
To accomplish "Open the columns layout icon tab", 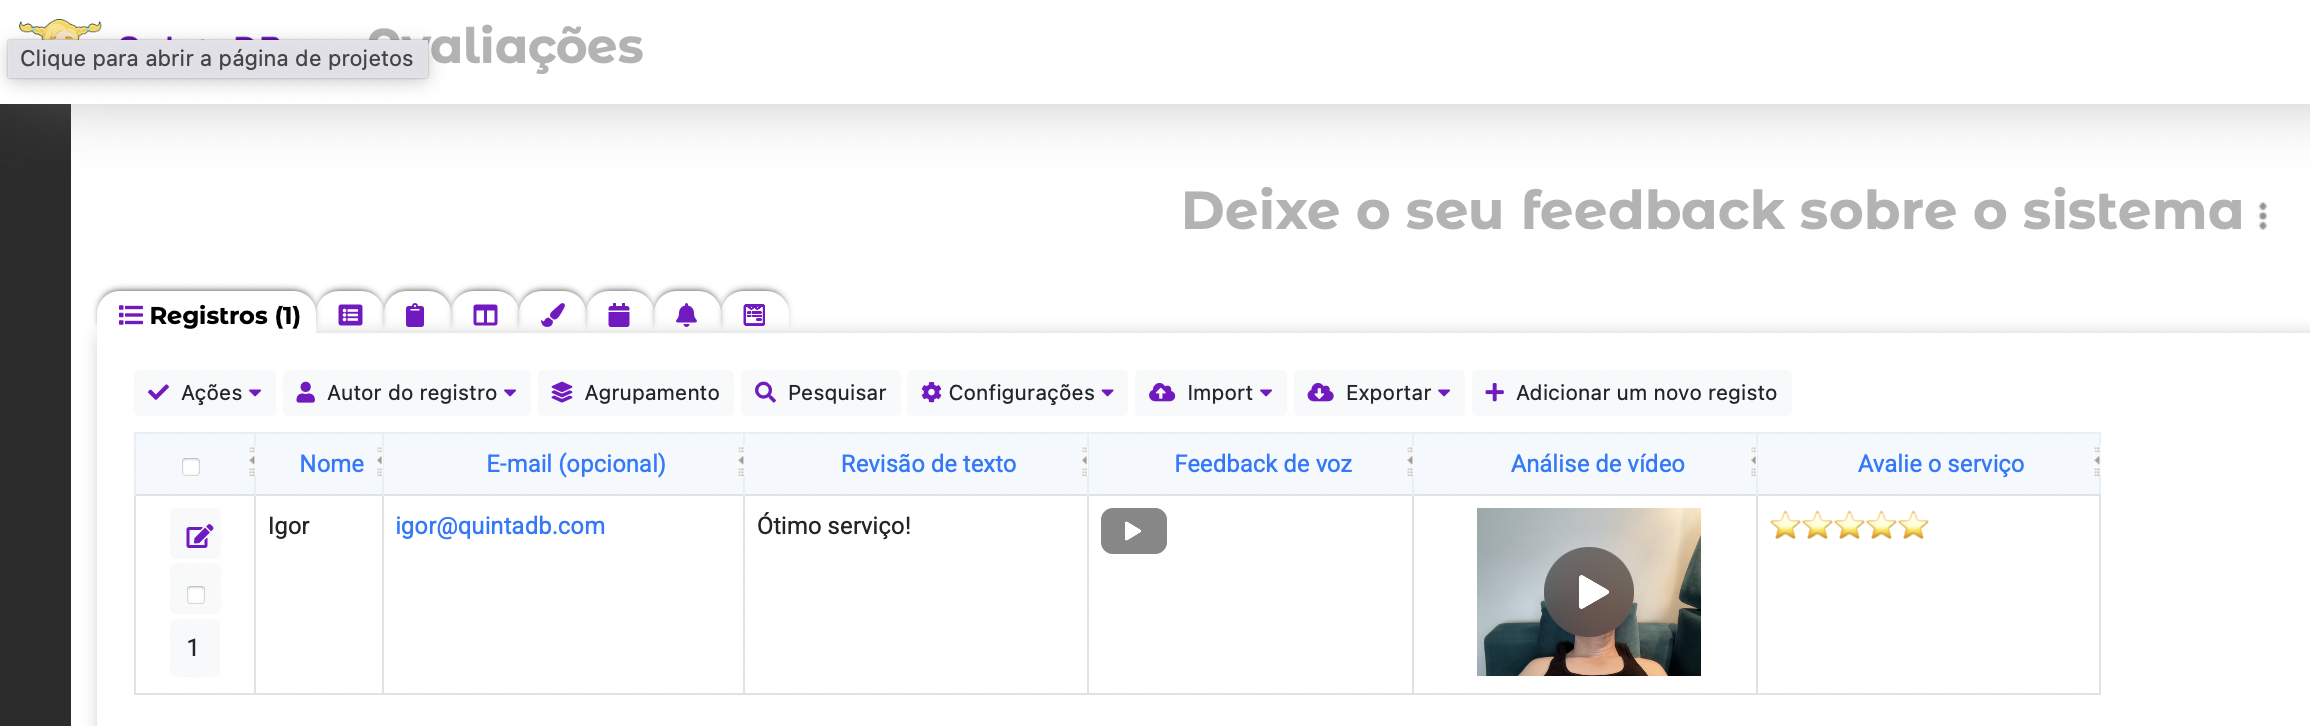I will pyautogui.click(x=485, y=316).
